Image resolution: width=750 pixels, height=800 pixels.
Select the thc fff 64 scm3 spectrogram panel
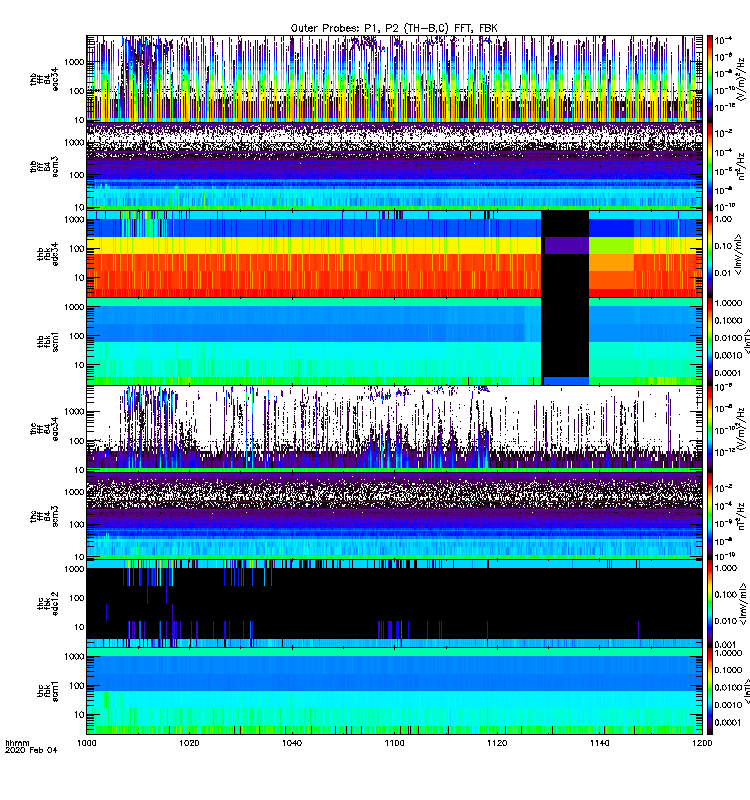coord(394,516)
